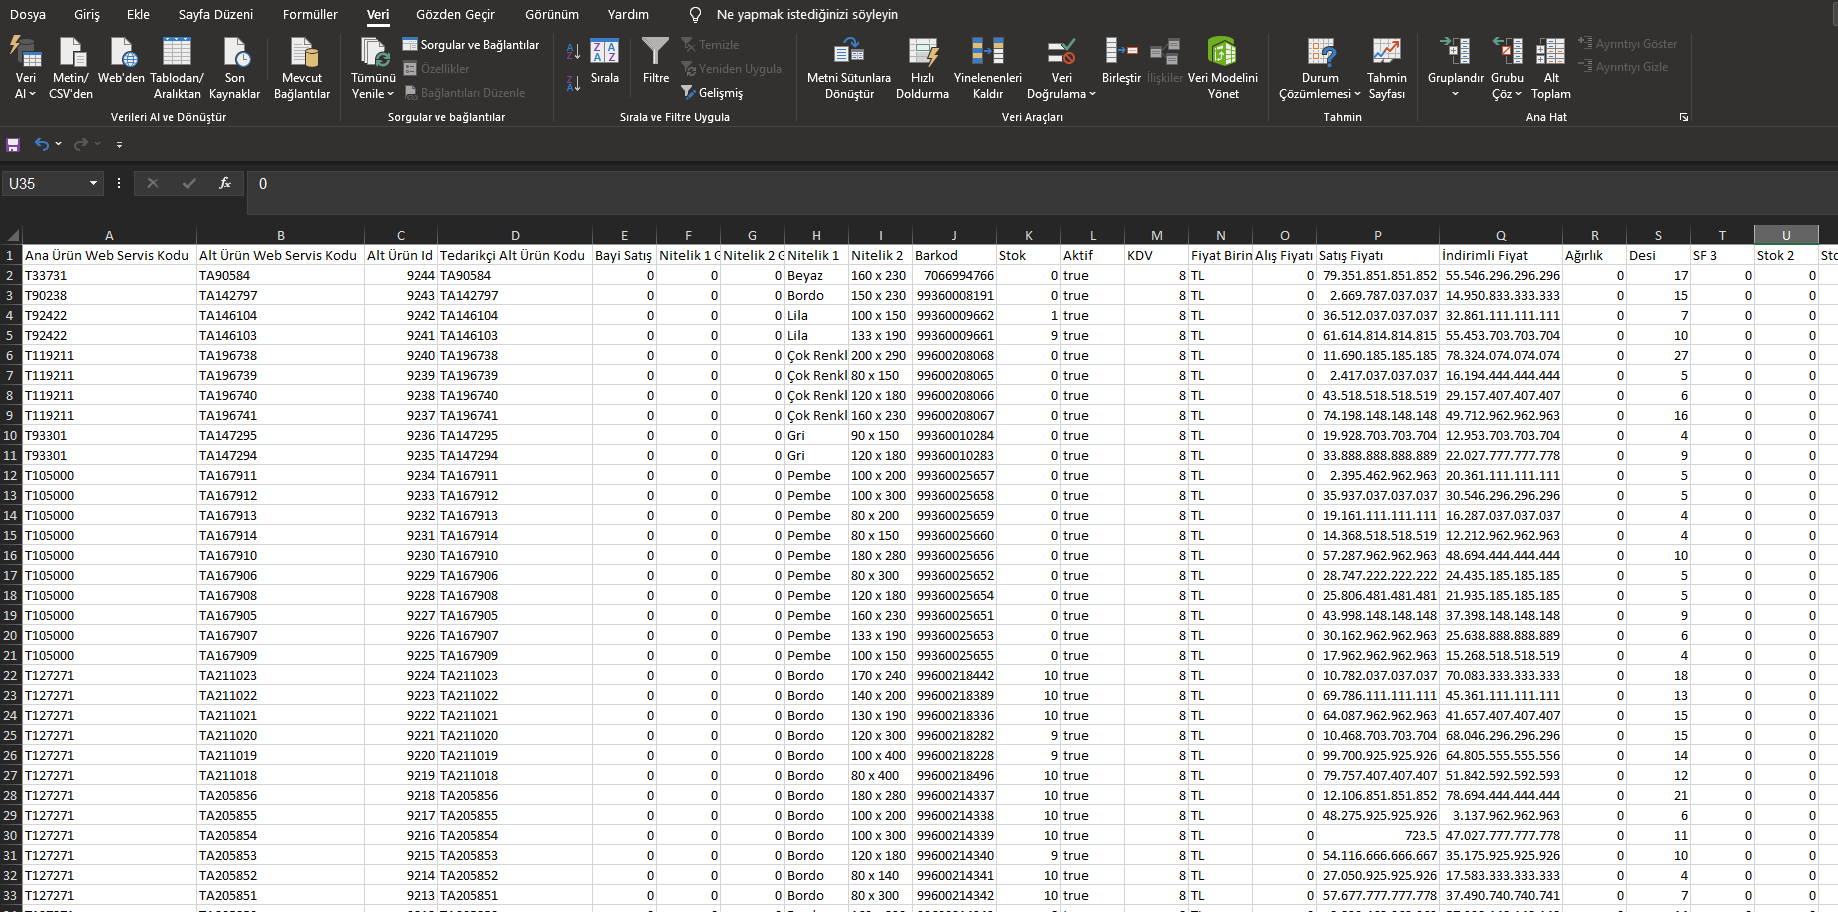Create a Tahmin Sayfası forecast

1386,67
